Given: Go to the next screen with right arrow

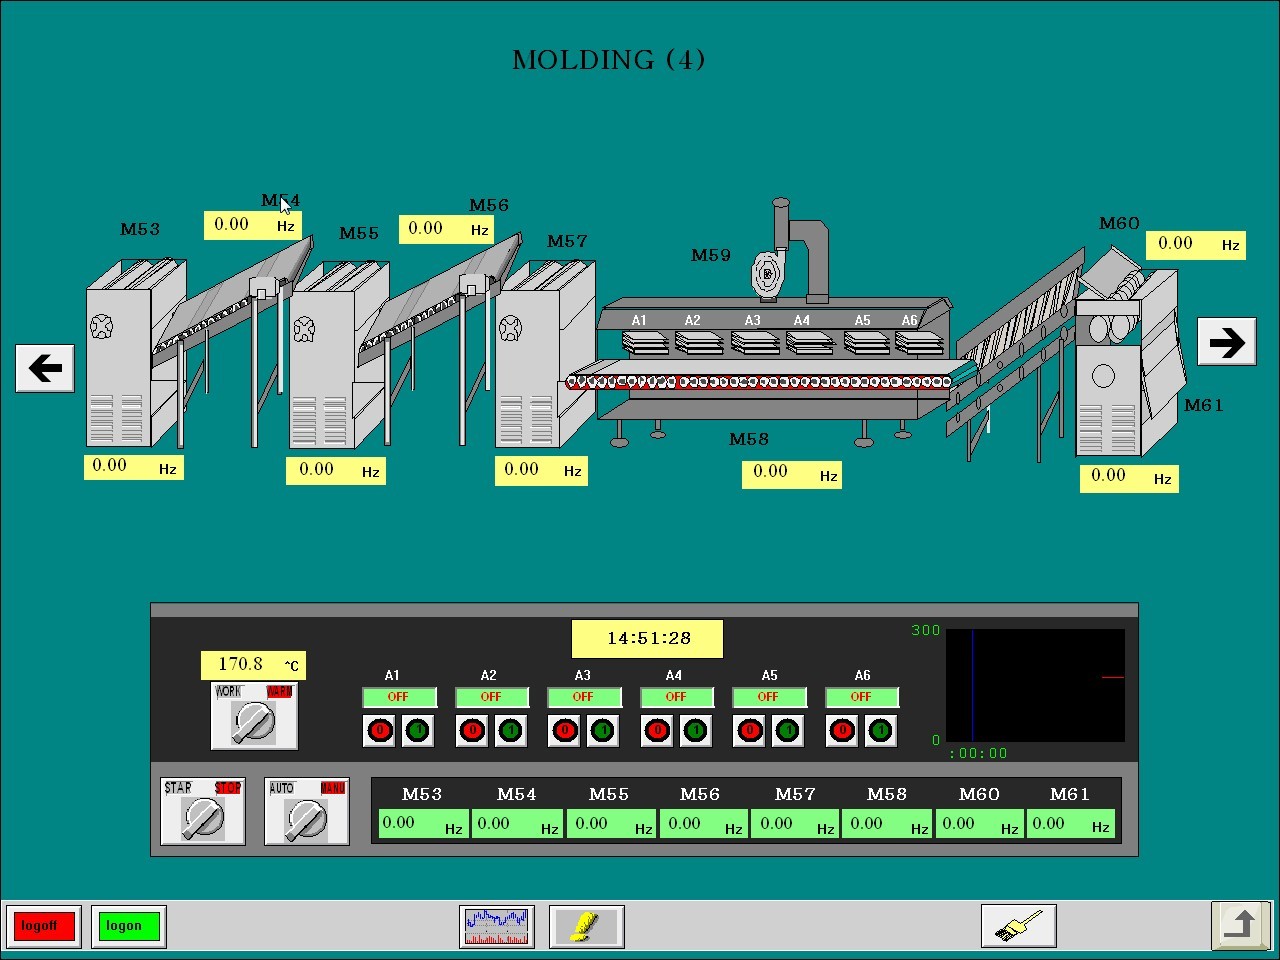Looking at the screenshot, I should click(1226, 343).
